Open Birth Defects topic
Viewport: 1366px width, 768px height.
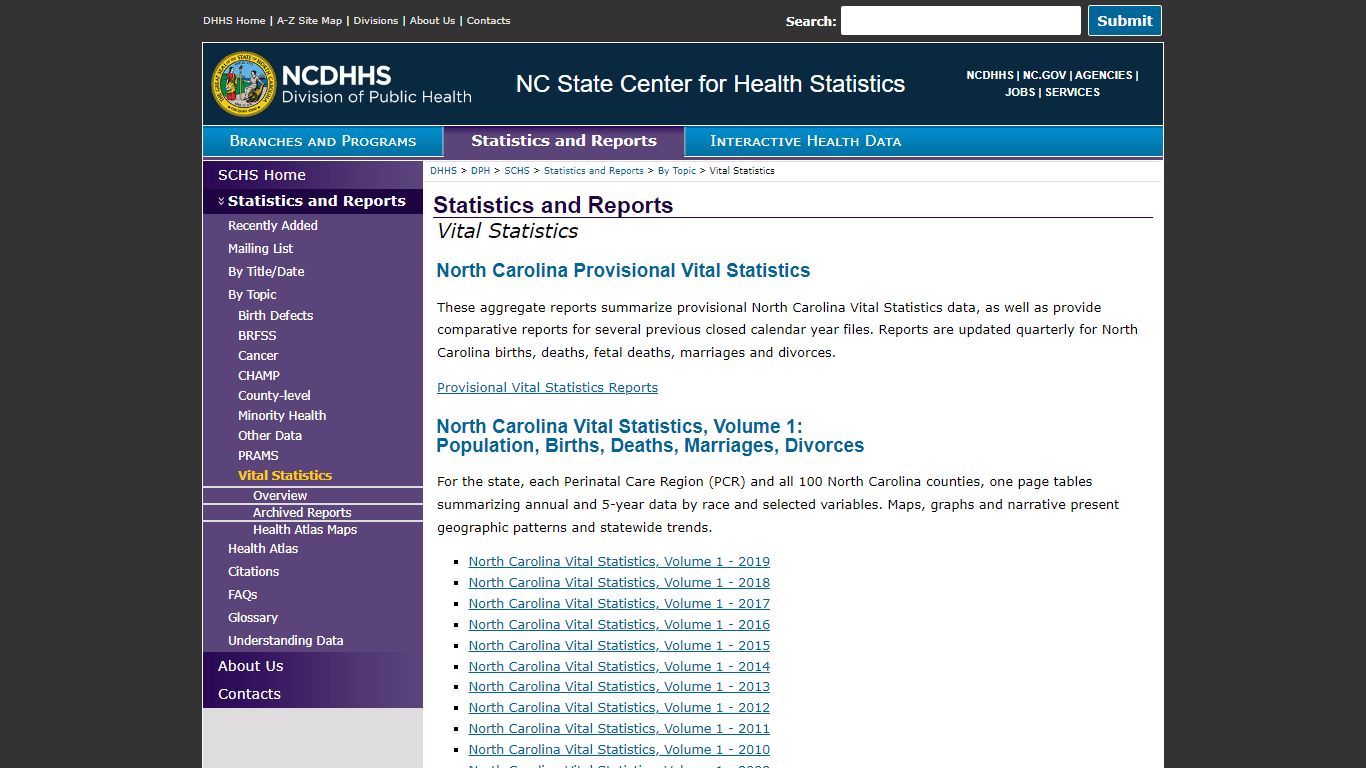pos(275,316)
